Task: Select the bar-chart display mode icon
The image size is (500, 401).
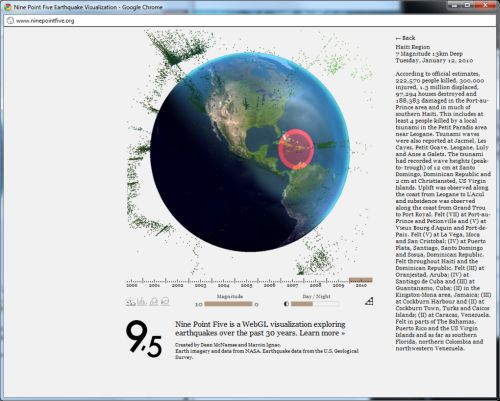Action: (x=142, y=302)
